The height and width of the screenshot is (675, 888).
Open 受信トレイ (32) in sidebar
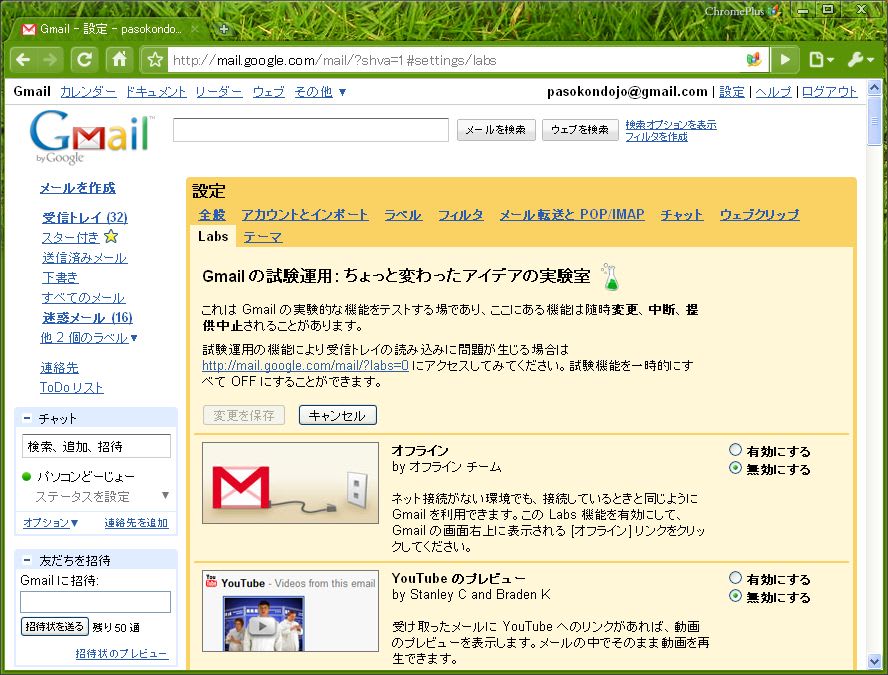pyautogui.click(x=84, y=218)
